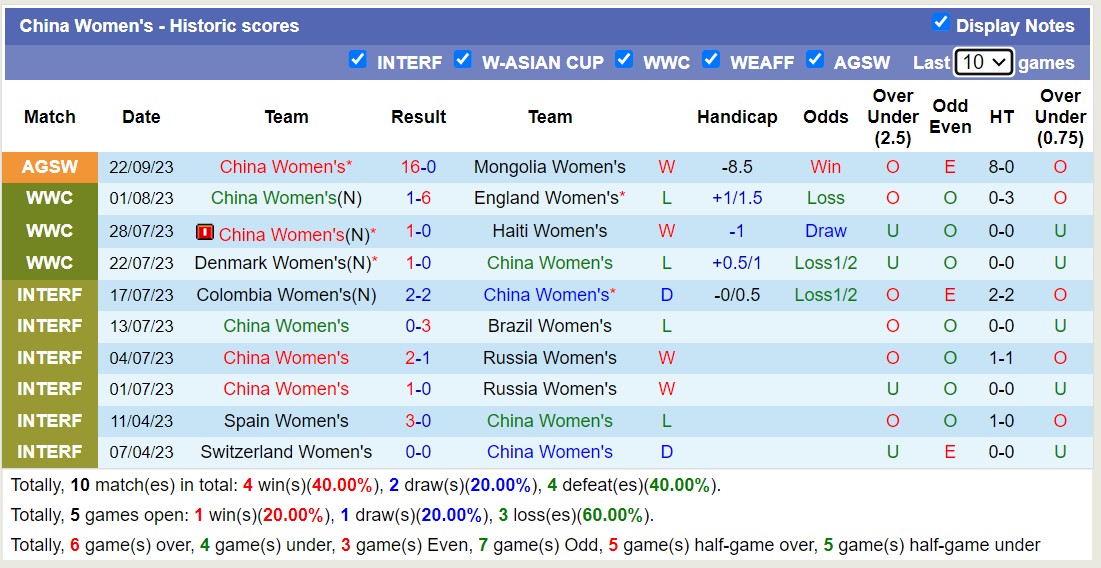1101x568 pixels.
Task: Open the 16-0 result against Mongolia
Action: point(418,167)
